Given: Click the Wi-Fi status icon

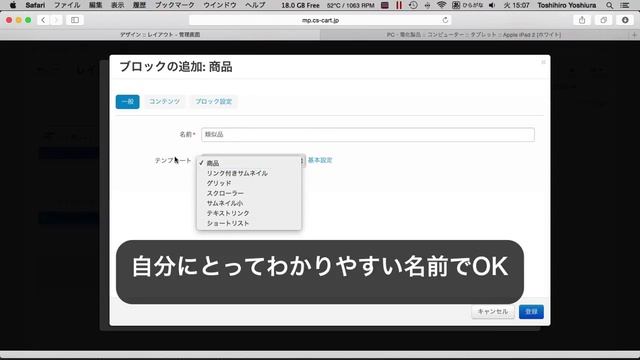Looking at the screenshot, I should pyautogui.click(x=441, y=5).
